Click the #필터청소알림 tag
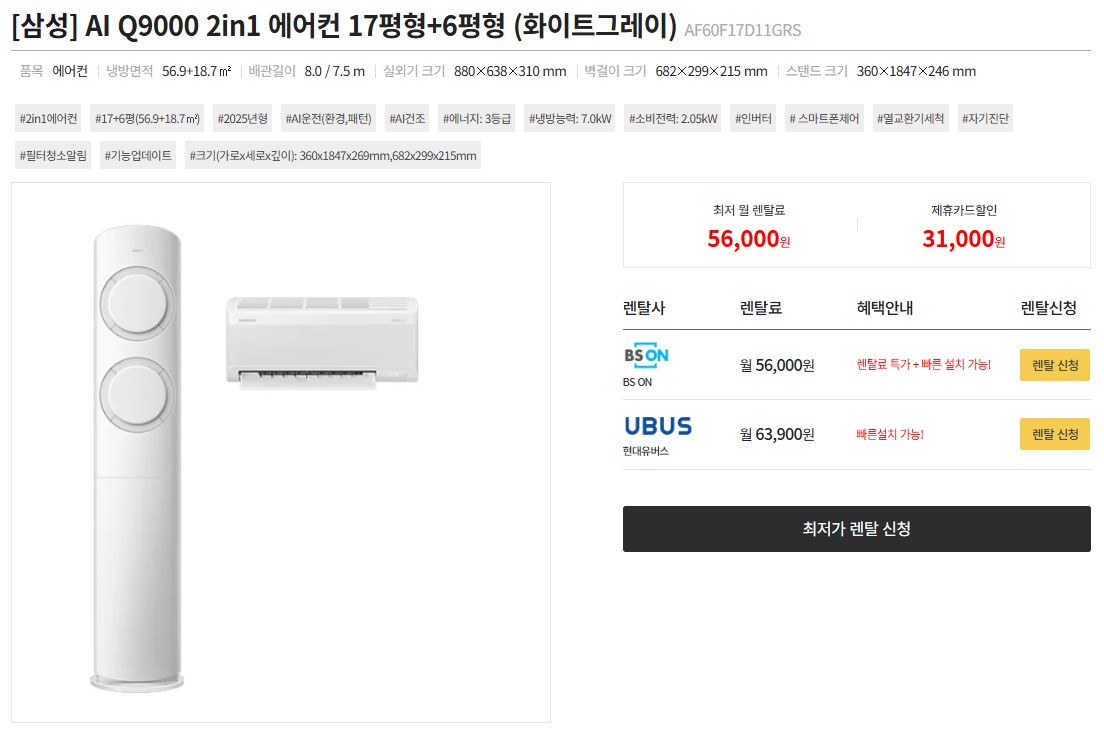1104x735 pixels. [52, 155]
